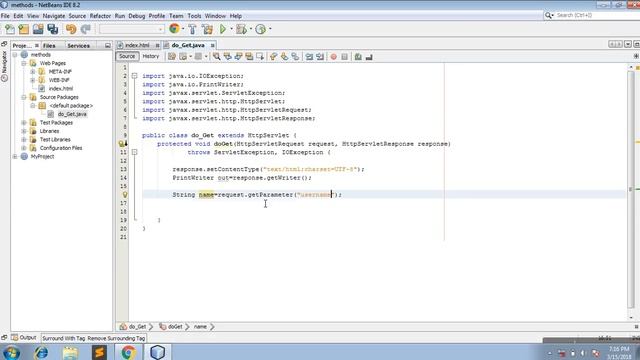Click the Uncomment editor toolbar icon
Viewport: 640px width, 360px height.
pos(369,57)
